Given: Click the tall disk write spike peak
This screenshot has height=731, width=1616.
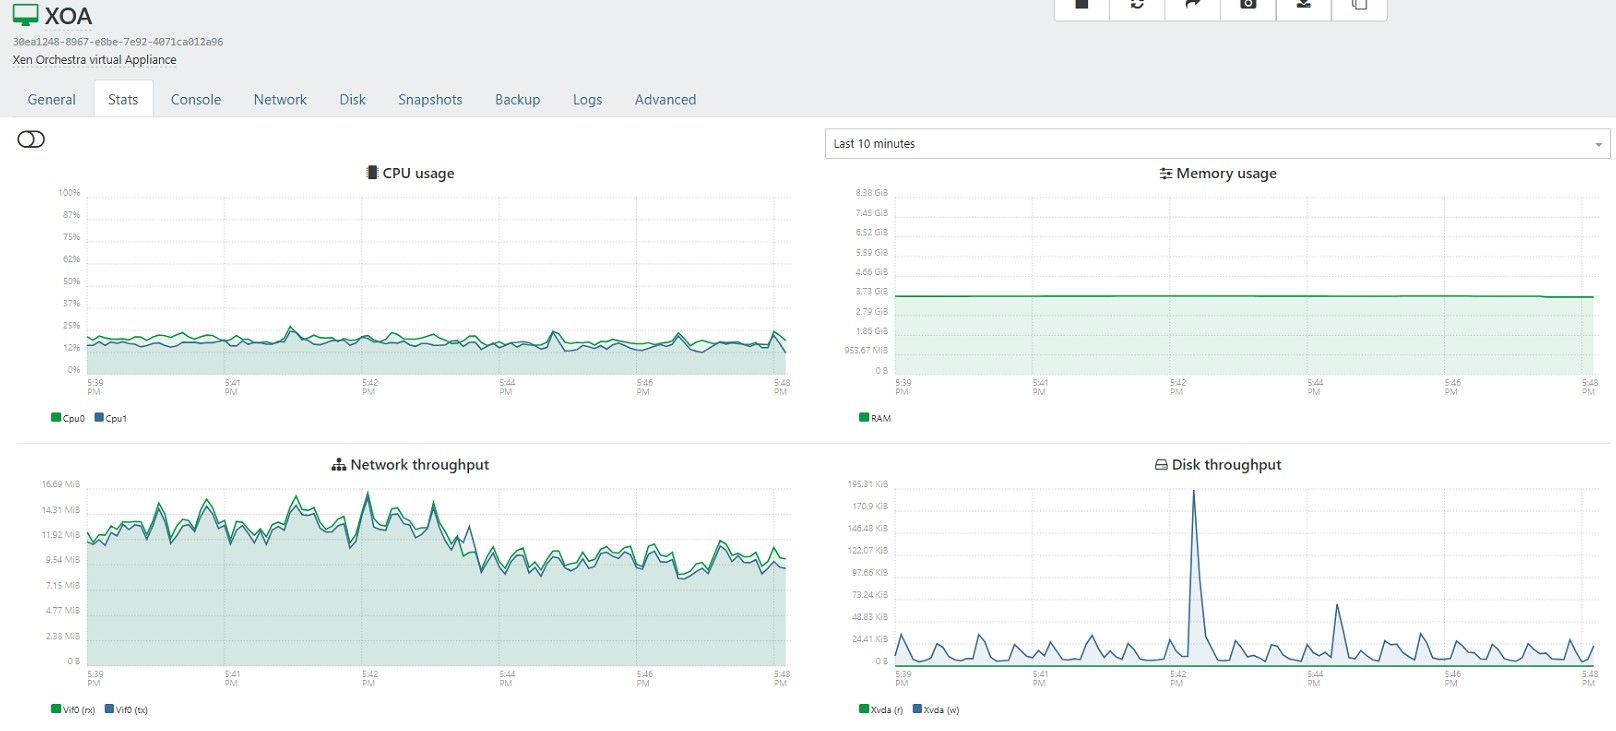Looking at the screenshot, I should tap(1193, 492).
